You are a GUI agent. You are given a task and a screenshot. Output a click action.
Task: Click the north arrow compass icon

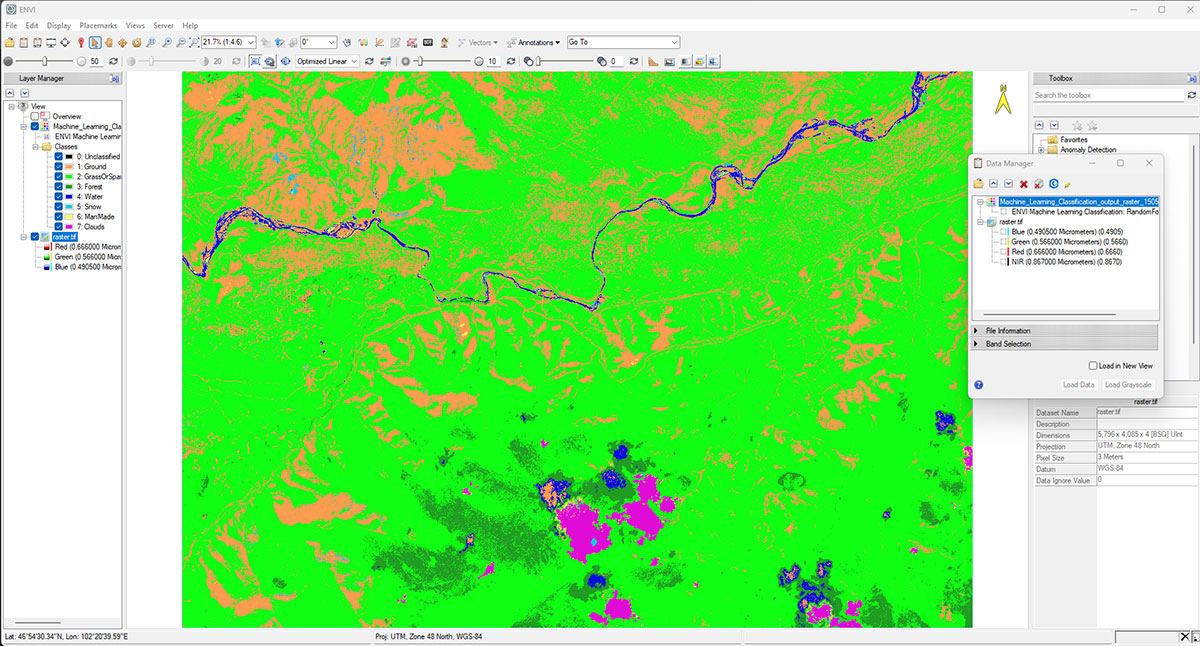(1001, 102)
